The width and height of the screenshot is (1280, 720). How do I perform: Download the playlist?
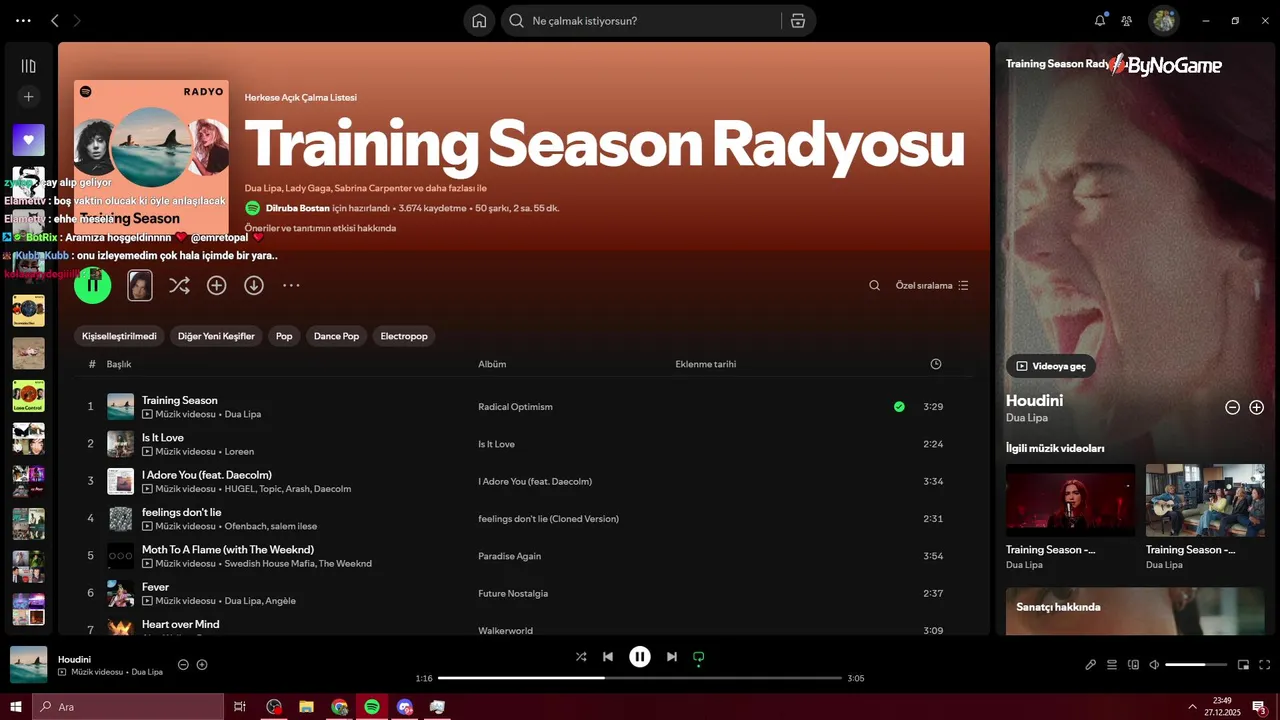[254, 285]
